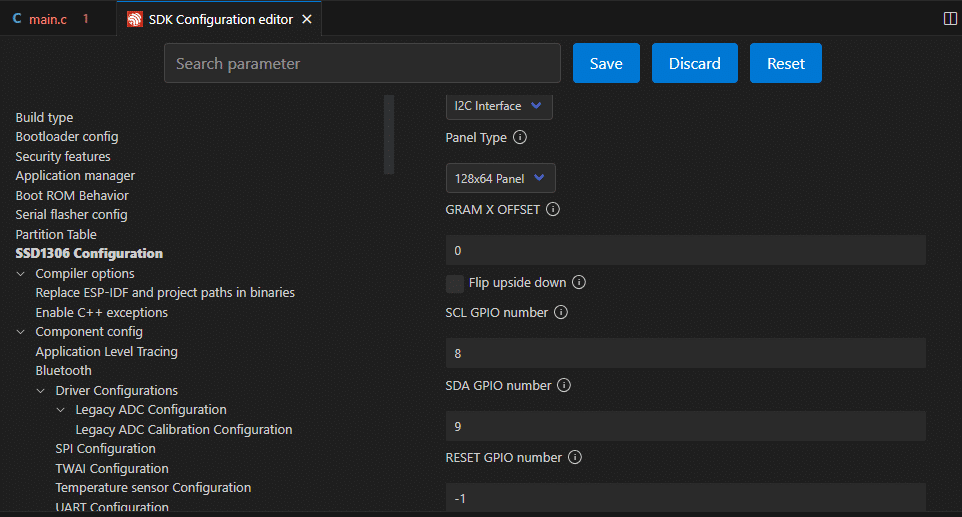Show info for GRAM X OFFSET

pos(553,209)
